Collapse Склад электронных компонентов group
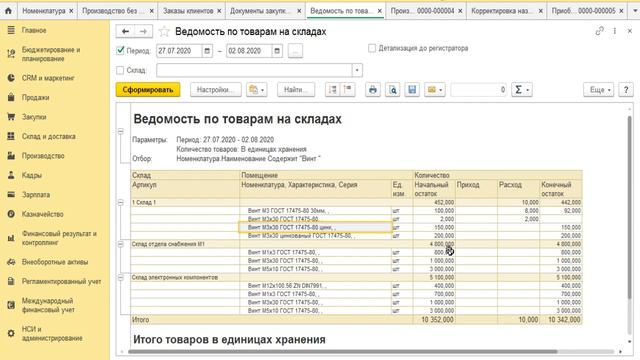 coord(121,278)
